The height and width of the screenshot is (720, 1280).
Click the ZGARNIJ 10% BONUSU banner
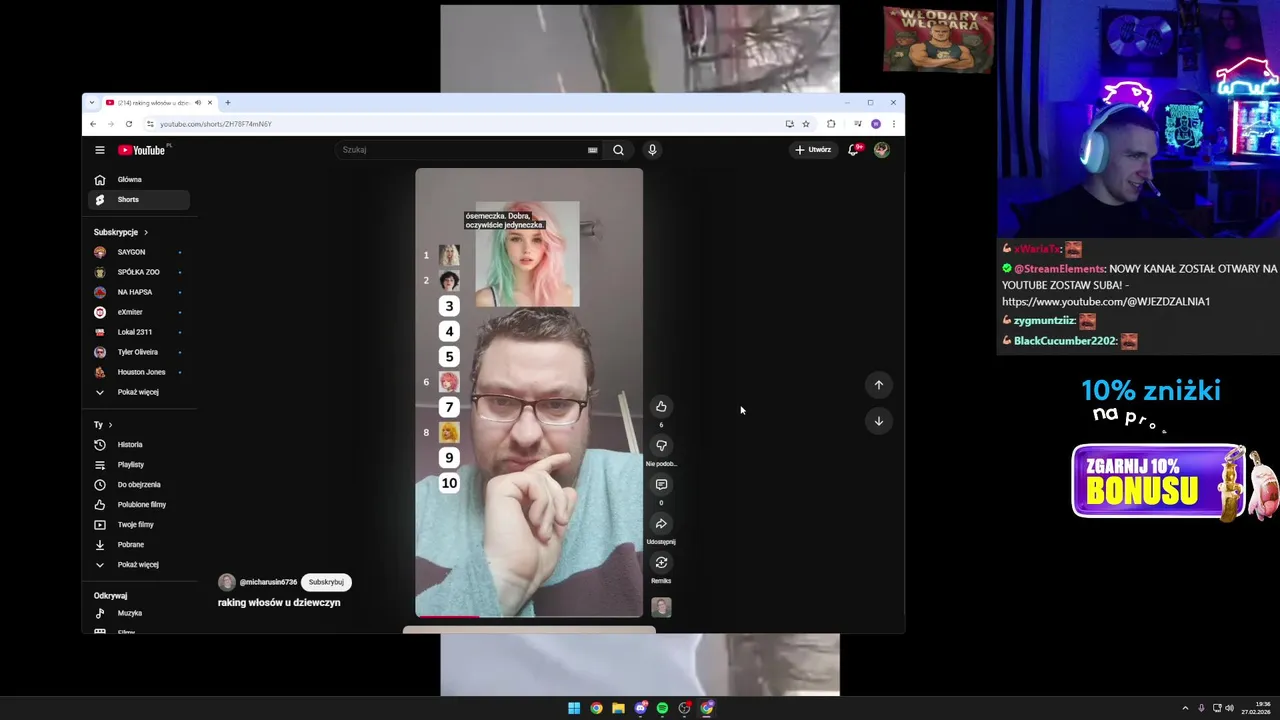click(1158, 482)
